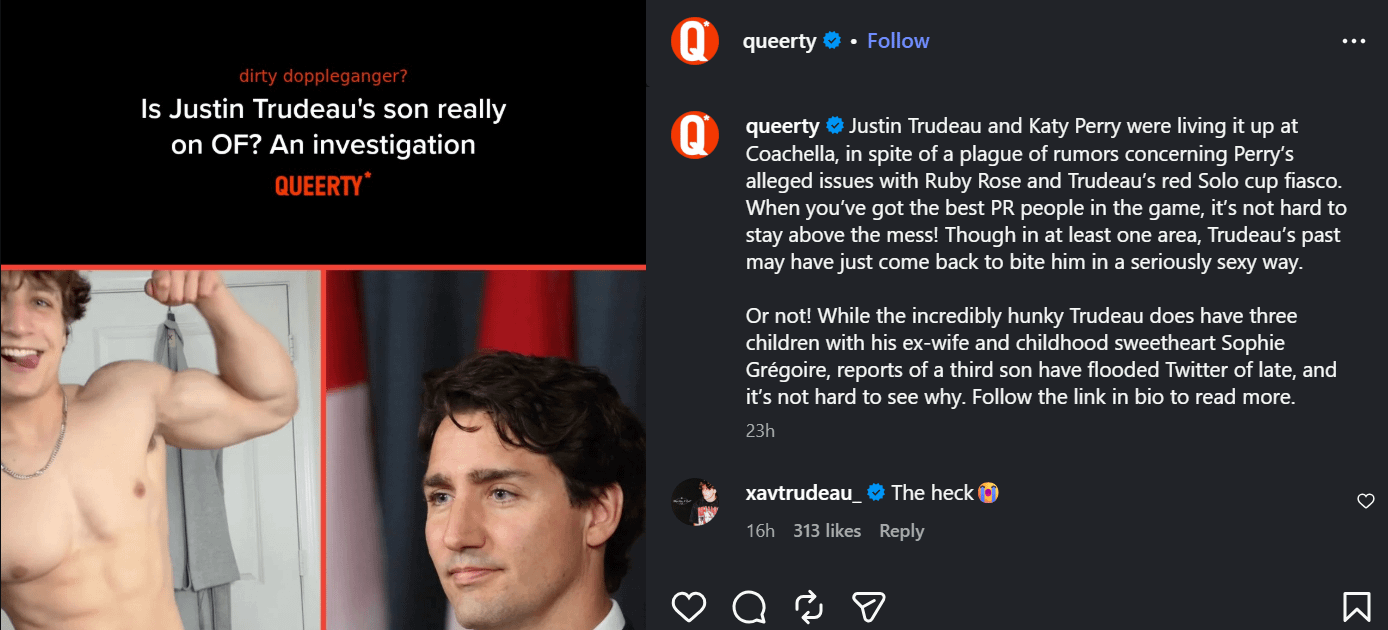Image resolution: width=1388 pixels, height=630 pixels.
Task: Click the 16h comment timestamp
Action: coord(760,531)
